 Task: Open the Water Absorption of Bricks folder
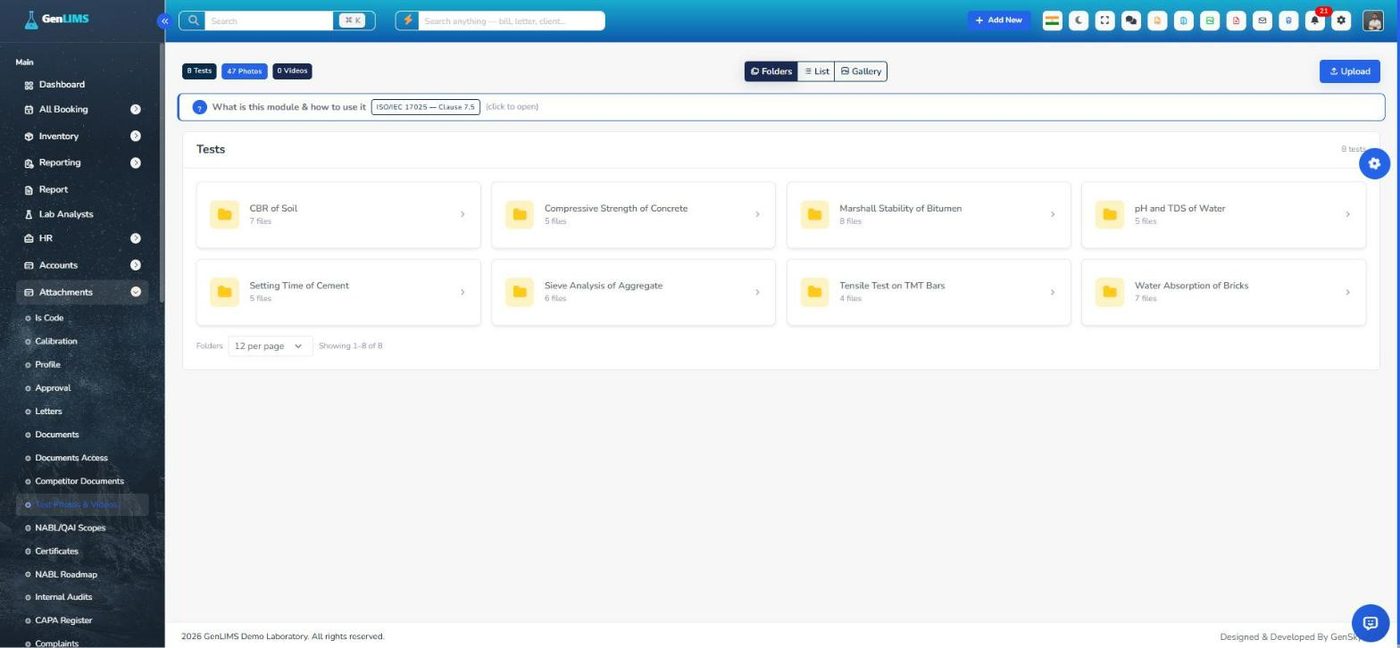1223,292
